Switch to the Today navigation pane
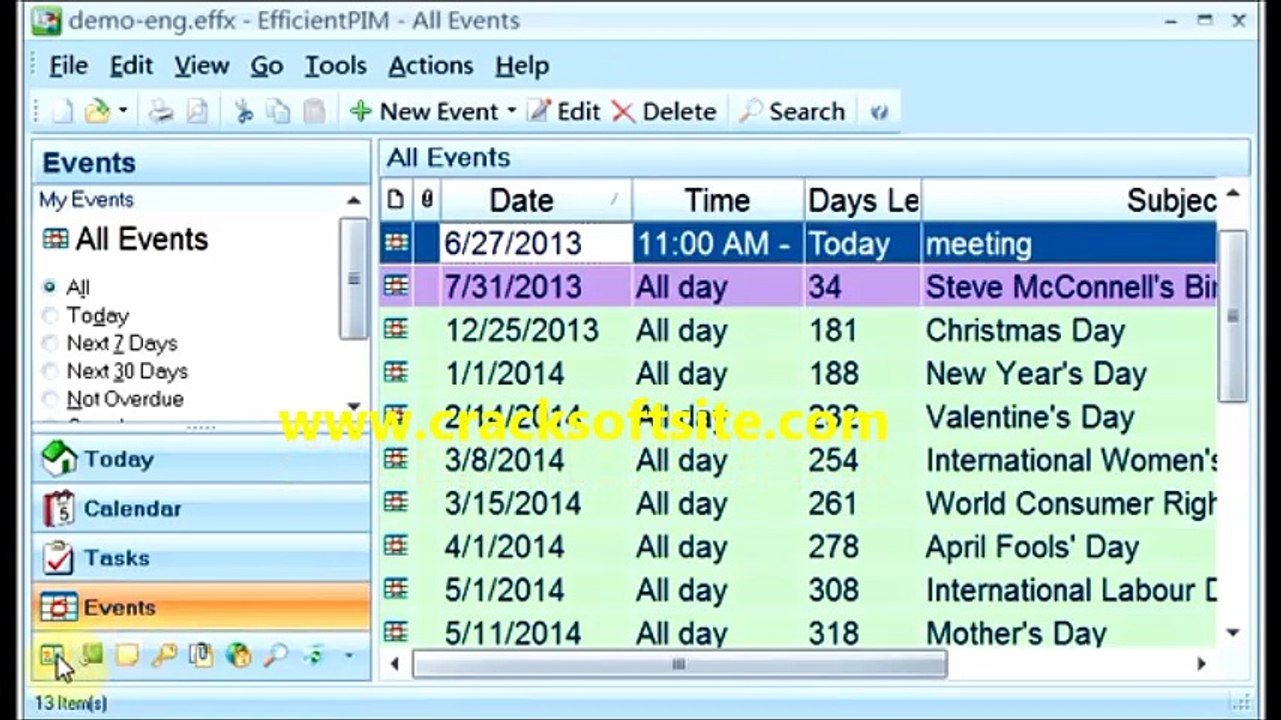Image resolution: width=1281 pixels, height=720 pixels. 201,459
